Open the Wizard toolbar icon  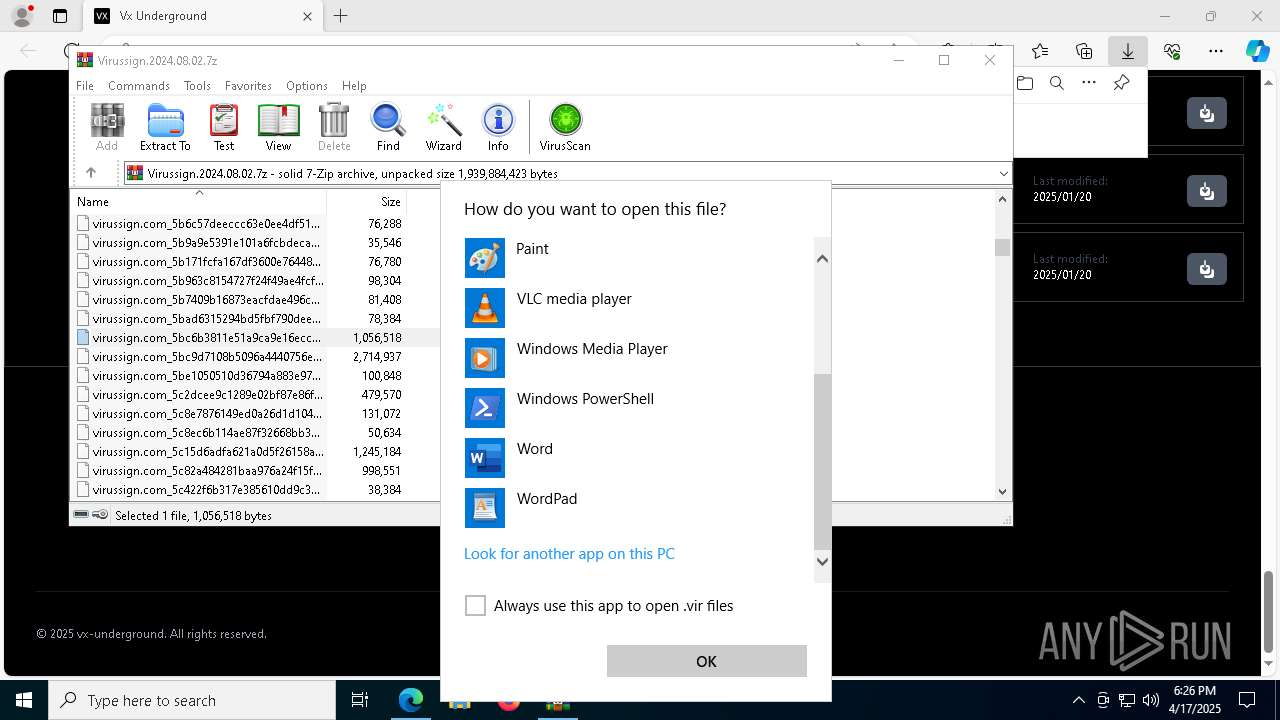[443, 127]
